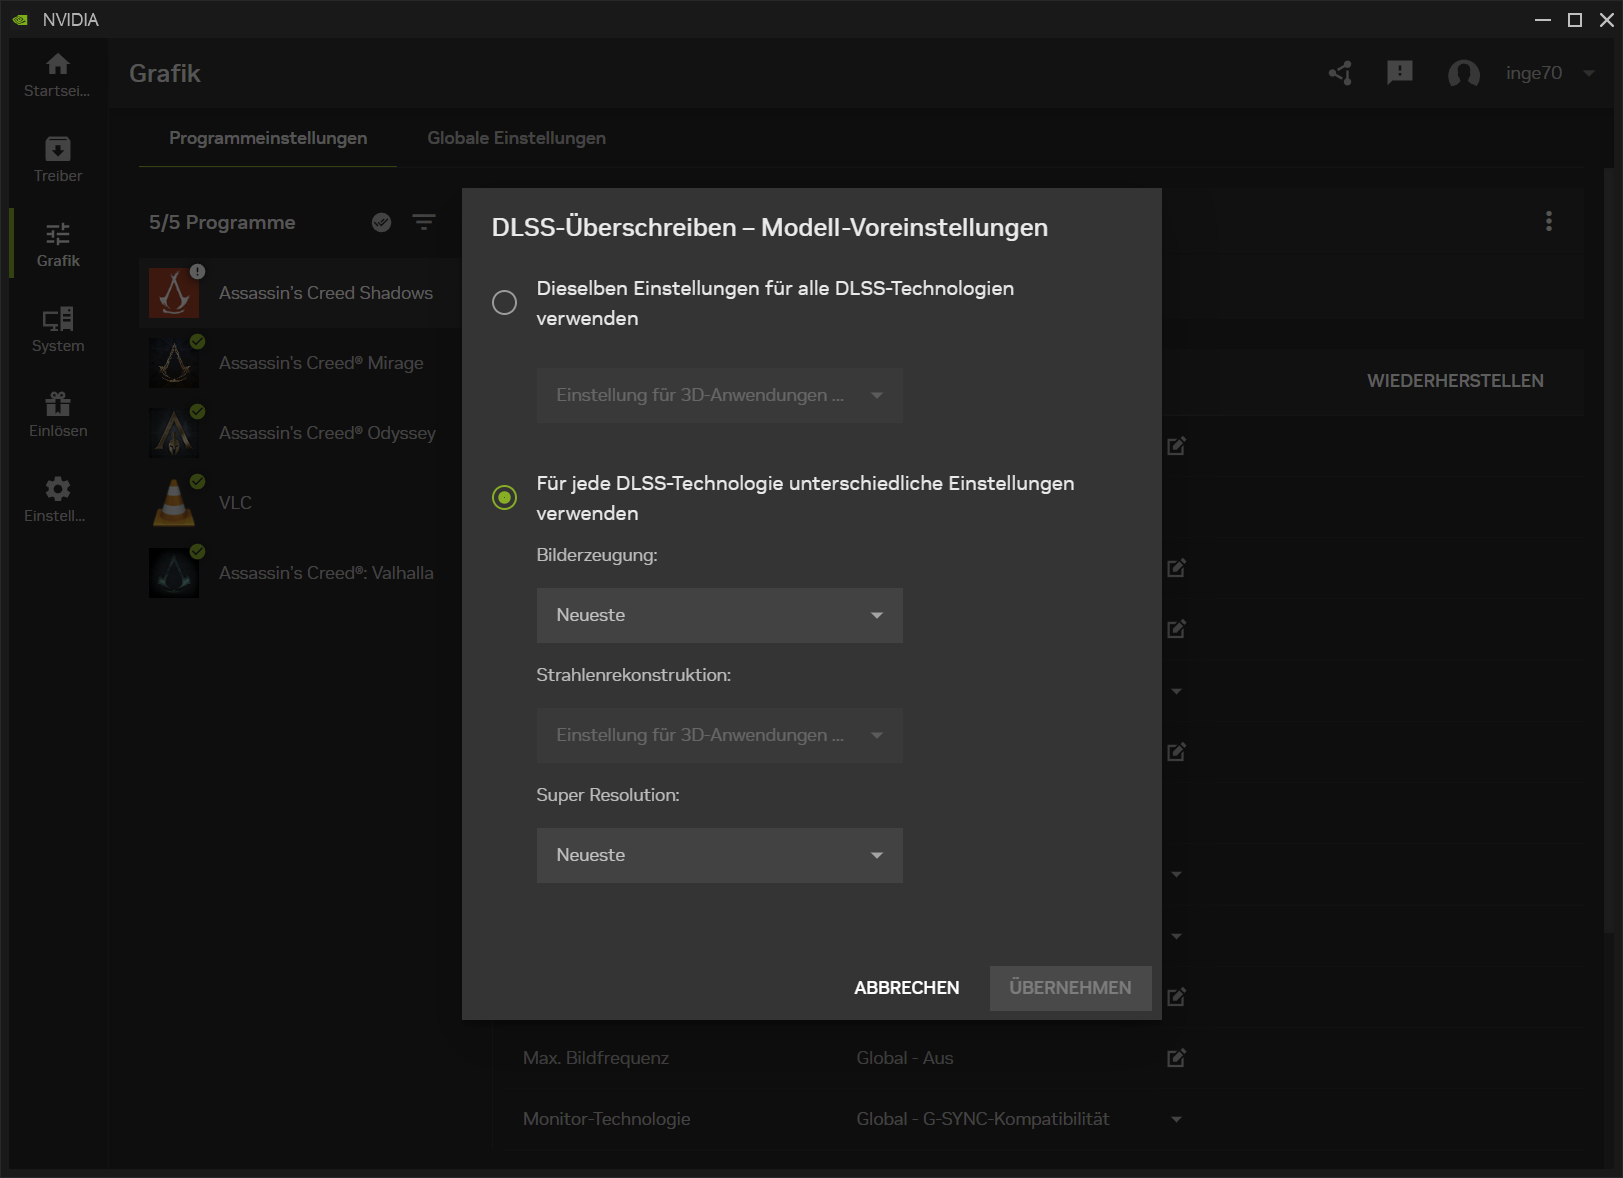Select Assassin's Creed Odyssey in program list
This screenshot has height=1178, width=1623.
[x=300, y=433]
